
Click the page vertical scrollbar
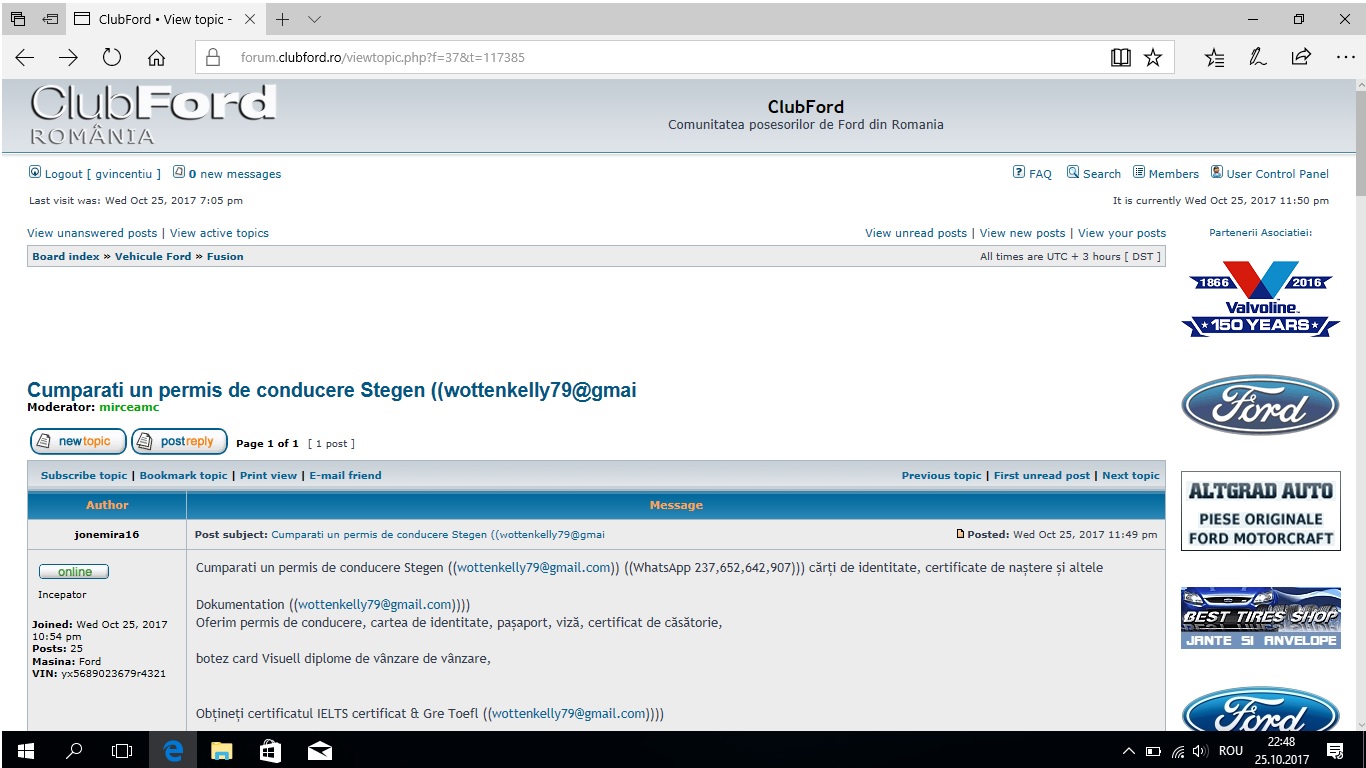1359,400
